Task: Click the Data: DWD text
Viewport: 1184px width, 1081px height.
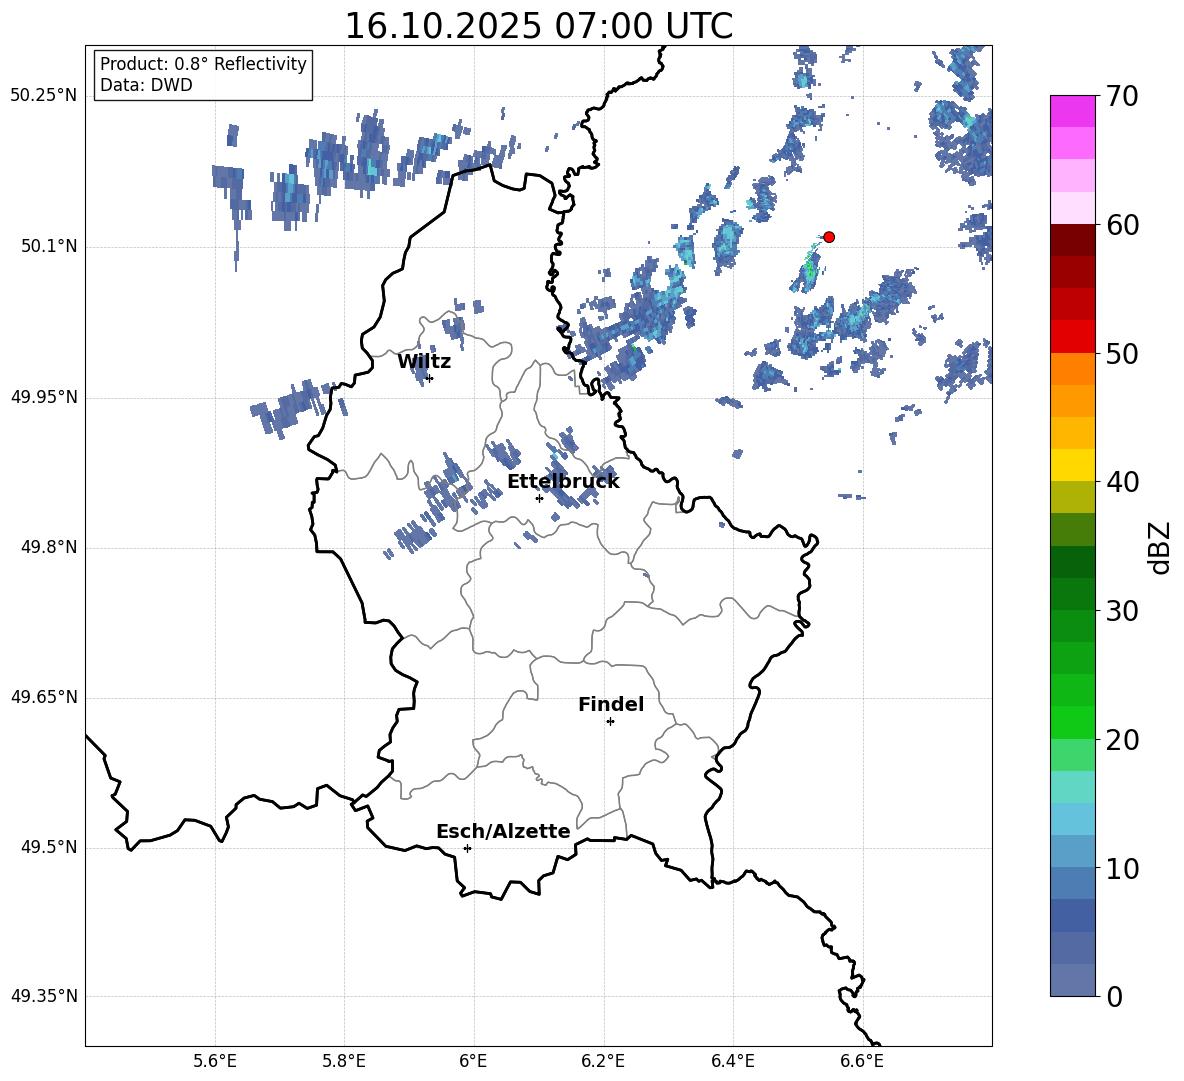Action: tap(146, 85)
